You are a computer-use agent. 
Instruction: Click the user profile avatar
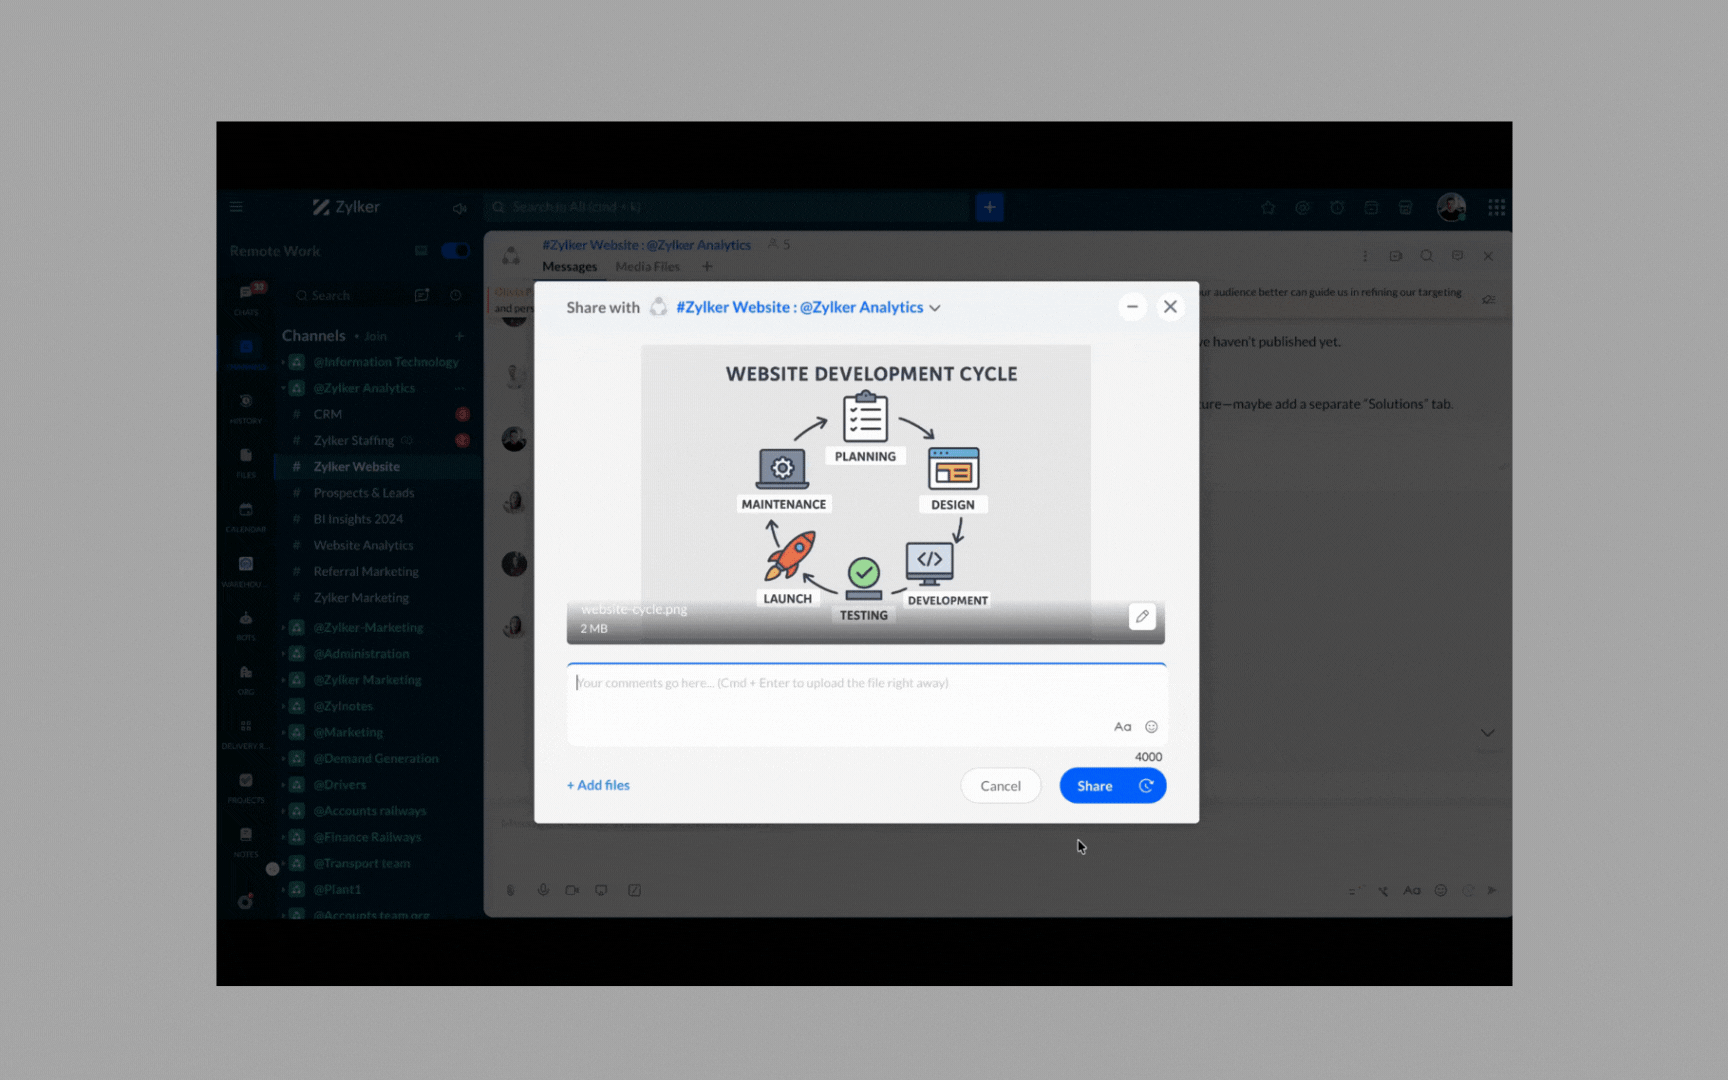1451,207
